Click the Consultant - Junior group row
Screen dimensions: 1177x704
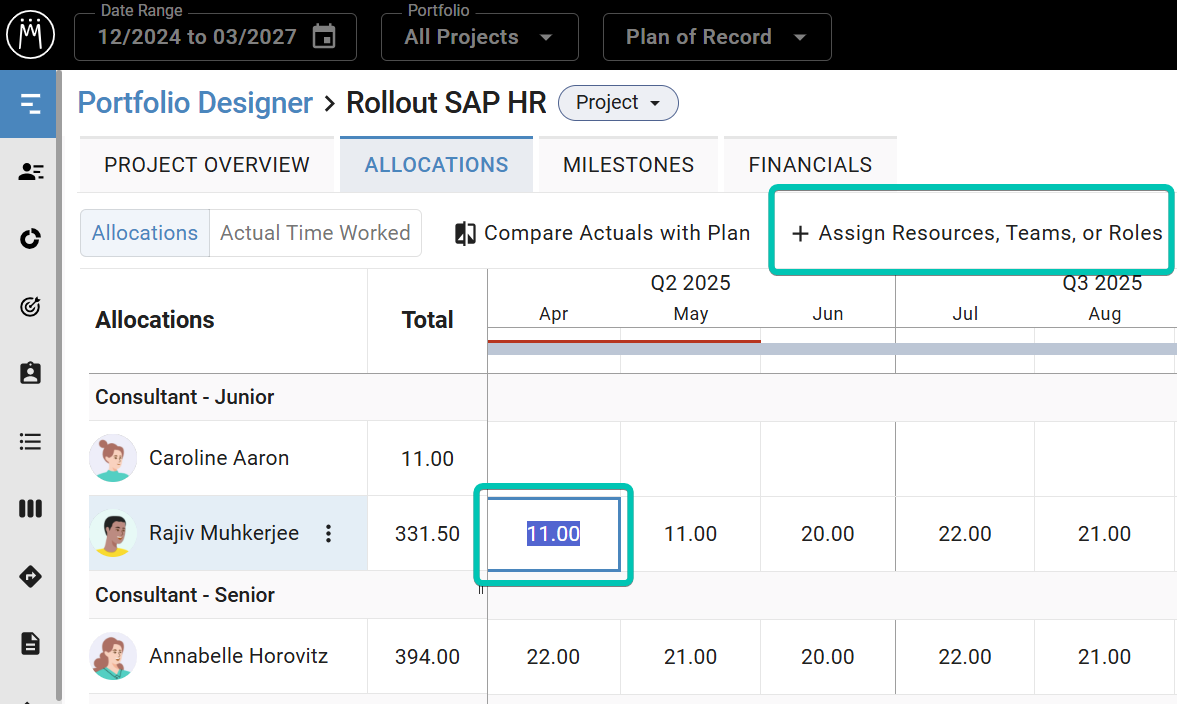click(x=288, y=397)
